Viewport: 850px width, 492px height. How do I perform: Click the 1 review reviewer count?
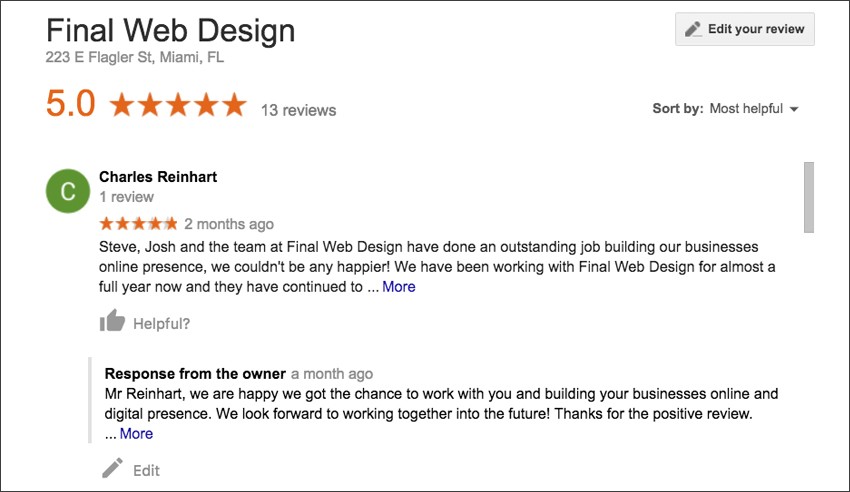point(126,197)
